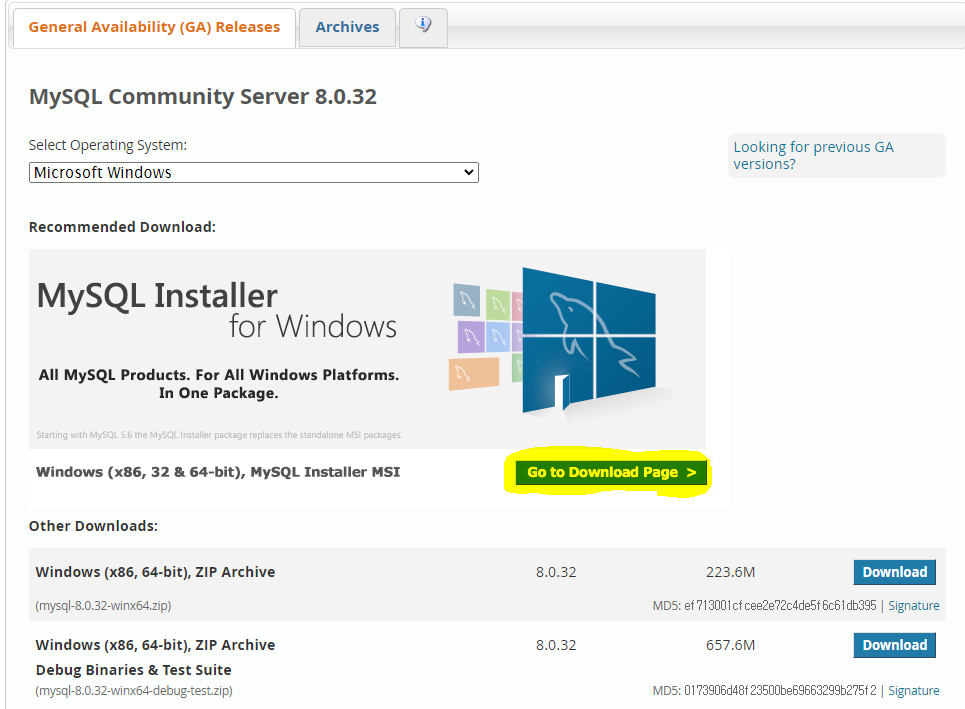Expand the Select Operating System dropdown
Screen dimensions: 965x709
coord(254,172)
